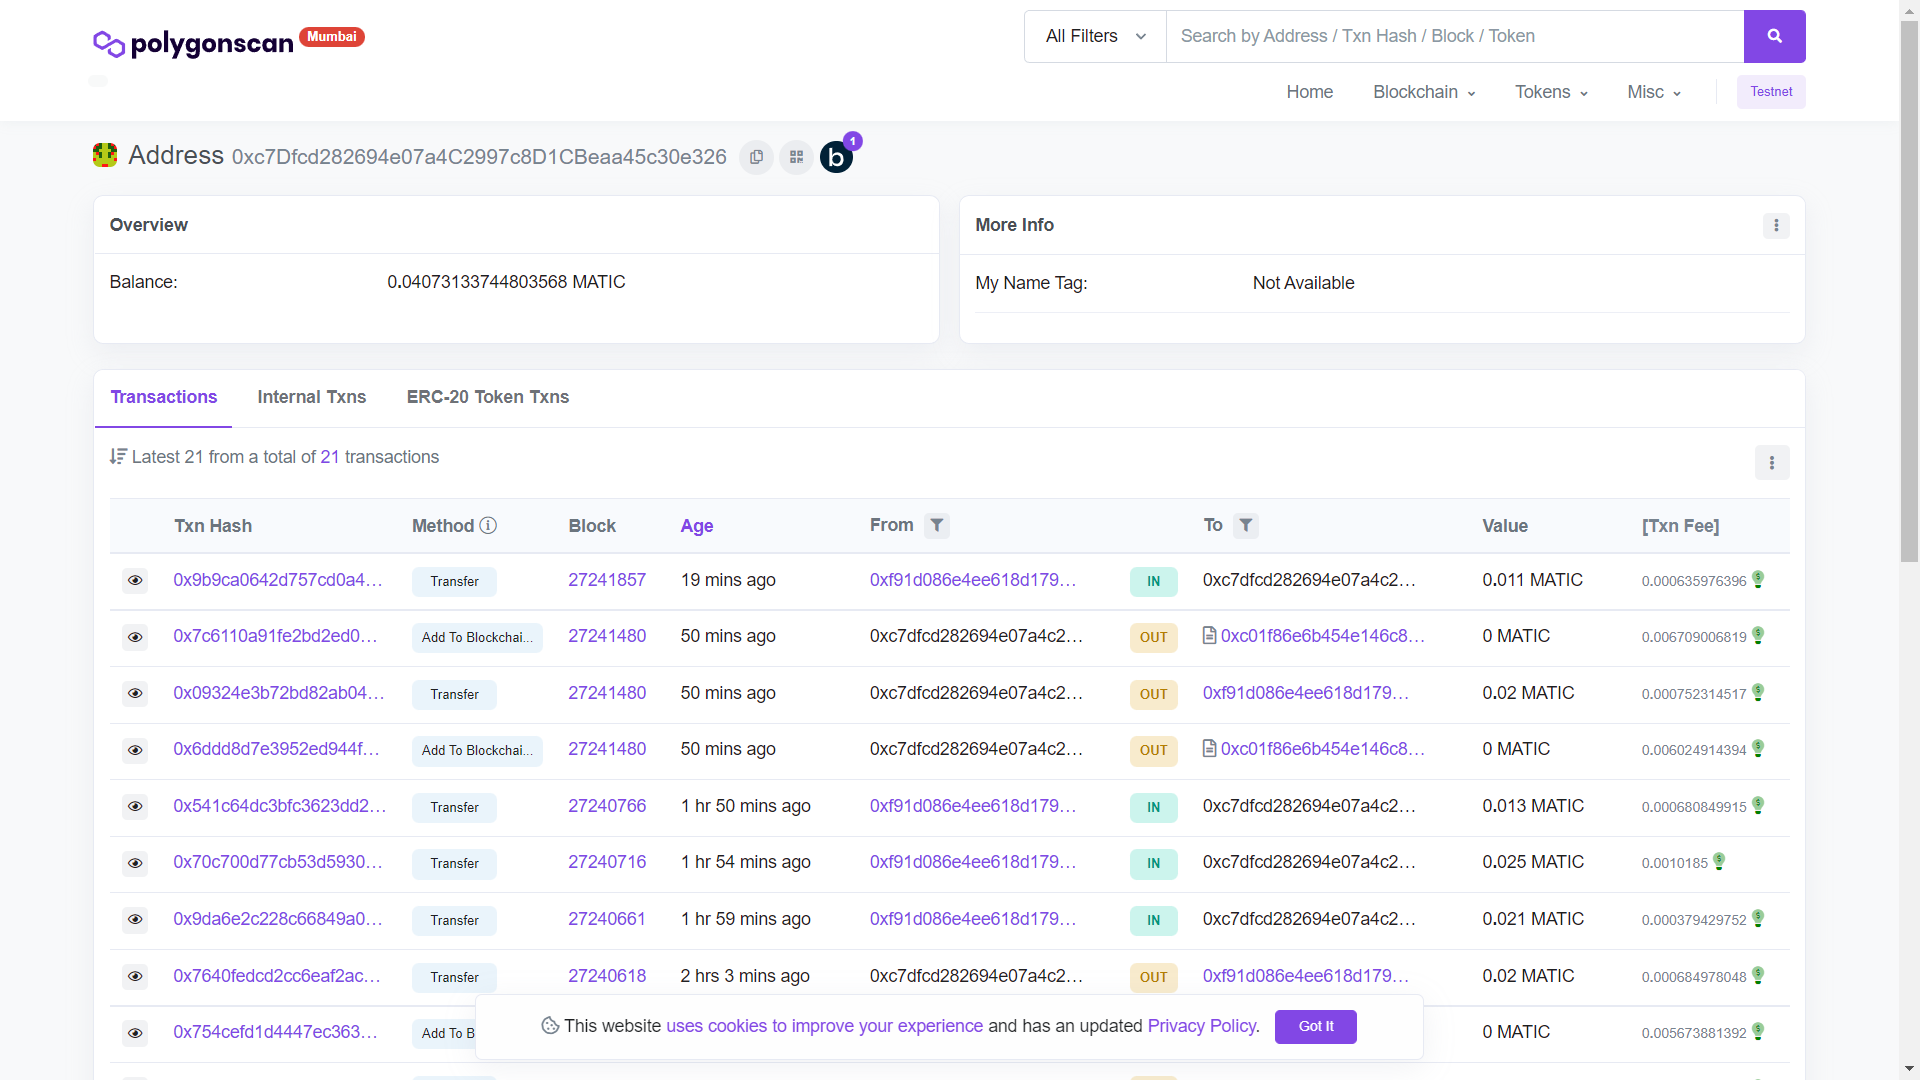Image resolution: width=1920 pixels, height=1080 pixels.
Task: Open the Blockscan chat icon
Action: coord(836,157)
